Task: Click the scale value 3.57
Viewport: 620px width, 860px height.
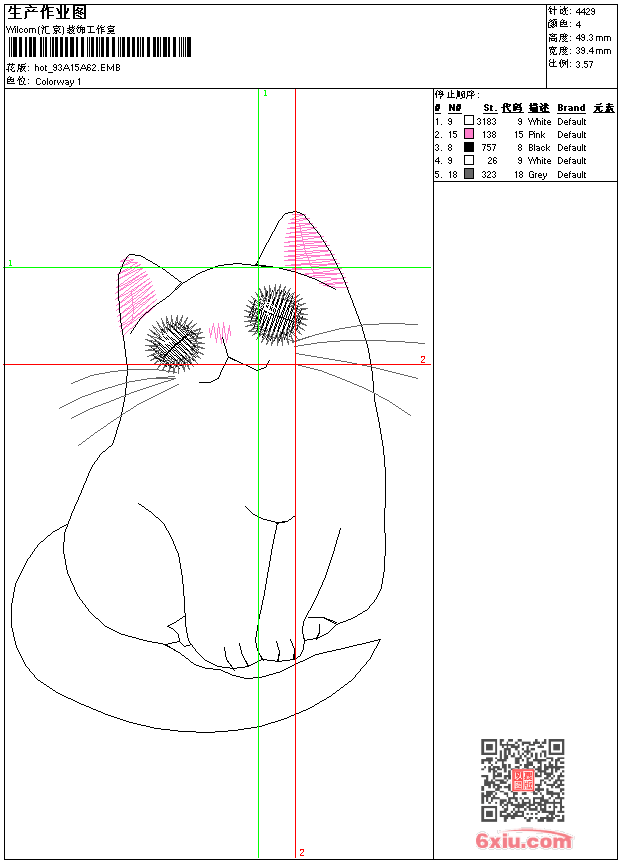Action: 584,64
